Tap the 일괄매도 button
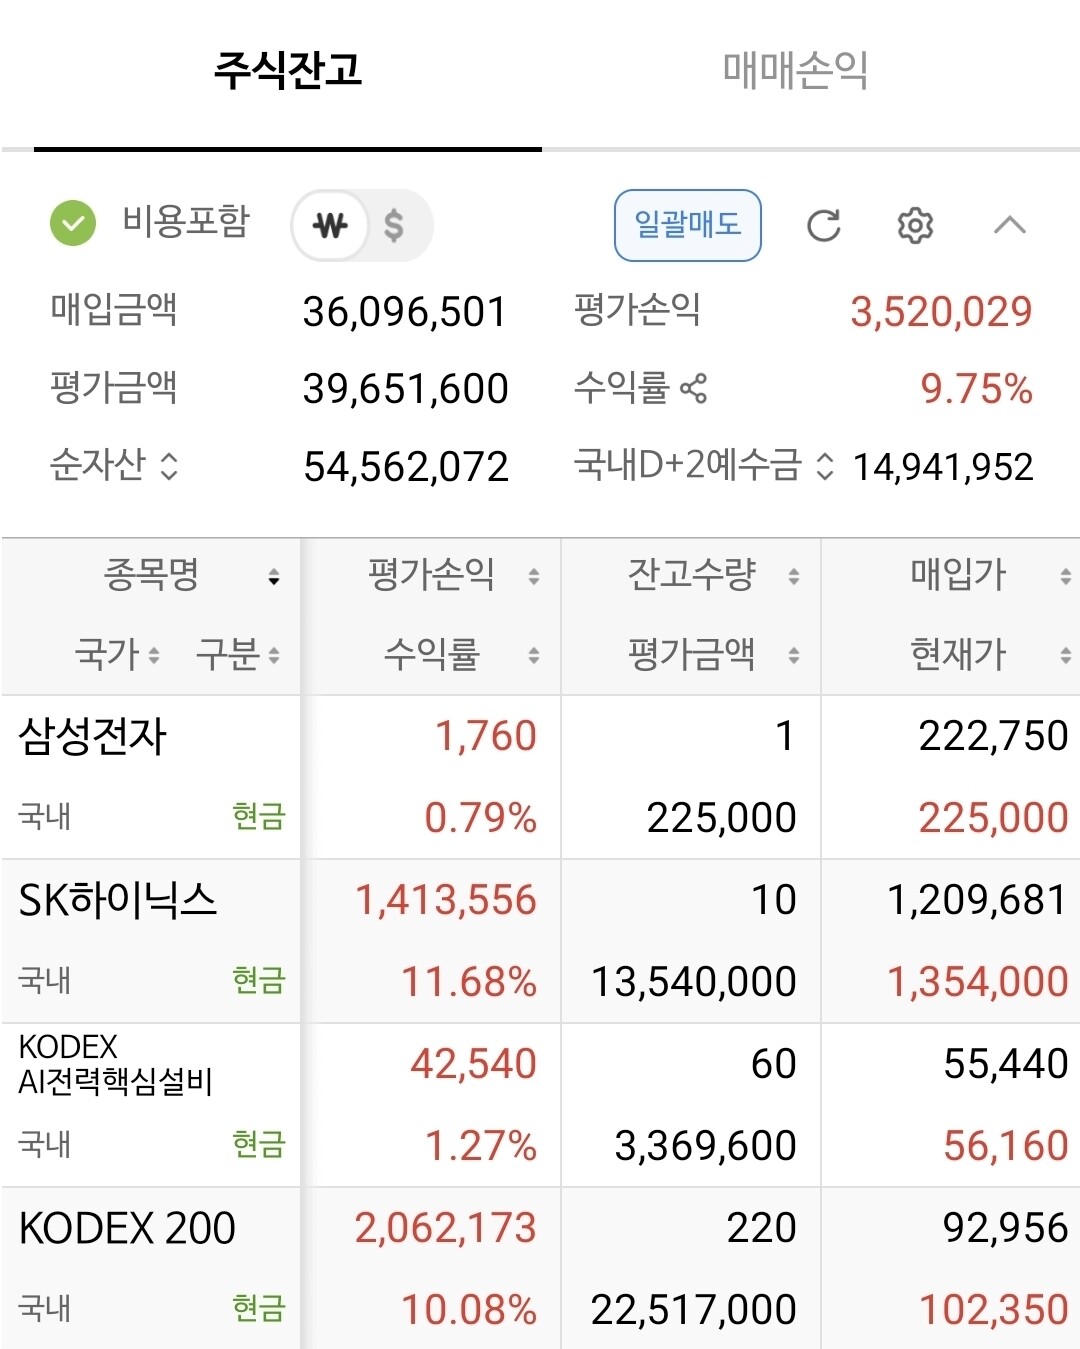Image resolution: width=1080 pixels, height=1349 pixels. click(x=688, y=225)
